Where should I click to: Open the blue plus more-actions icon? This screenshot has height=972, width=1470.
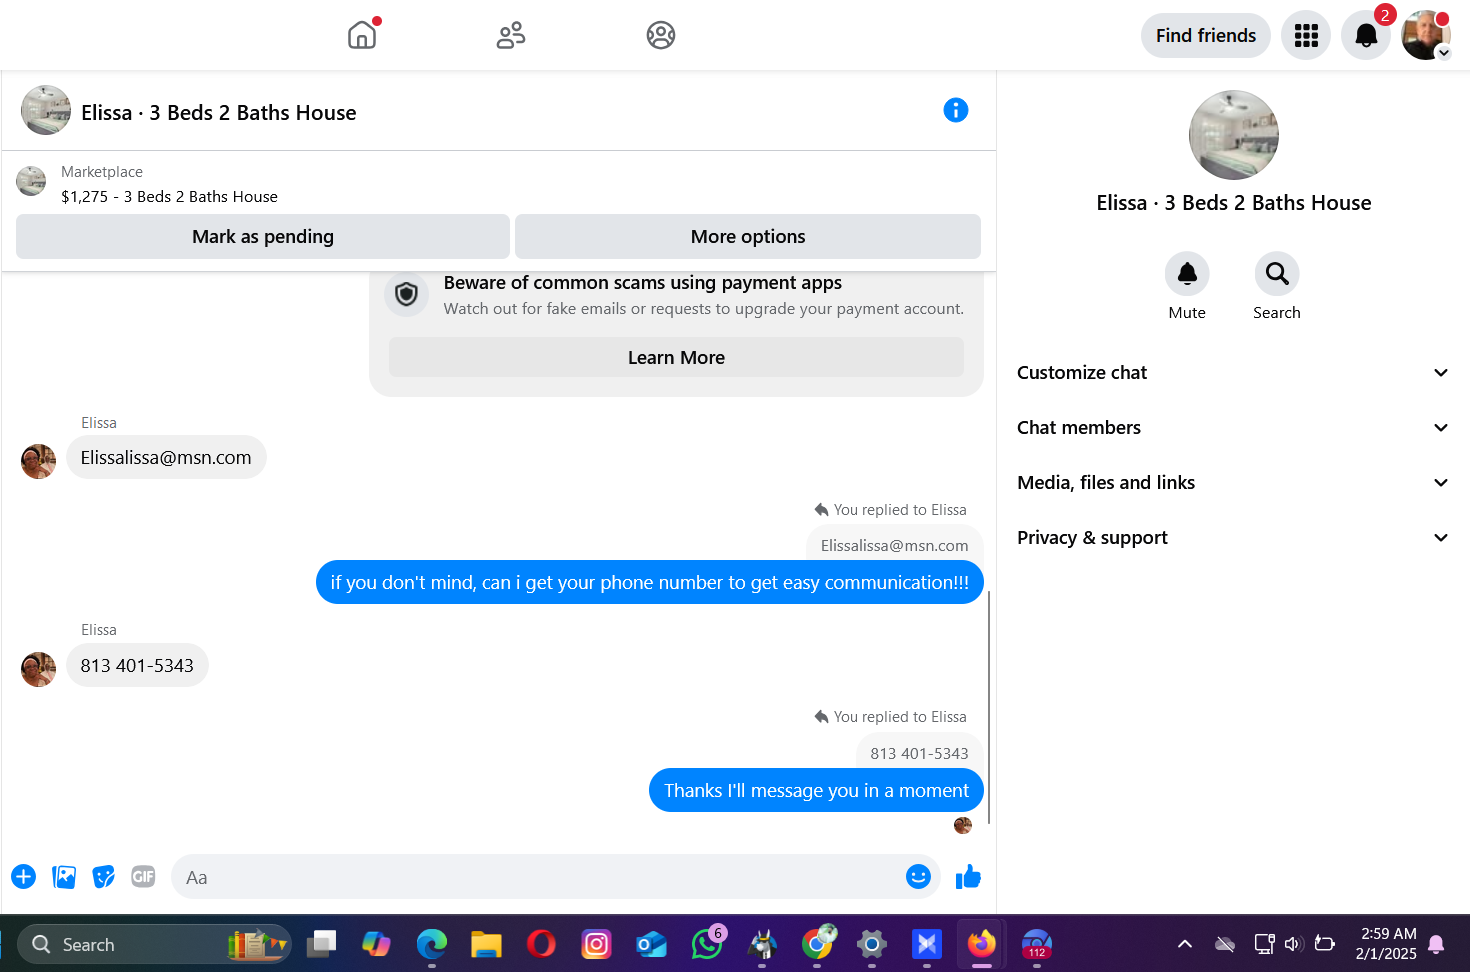point(24,877)
